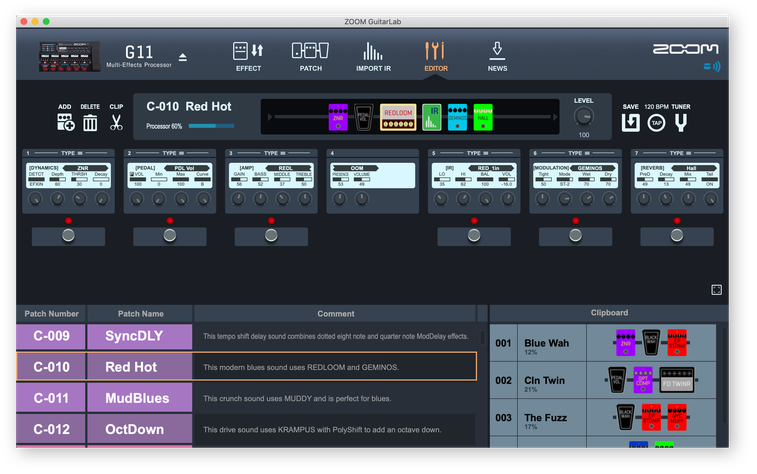
Task: Adjust the PRESENCE knob on slot 4
Action: point(340,198)
